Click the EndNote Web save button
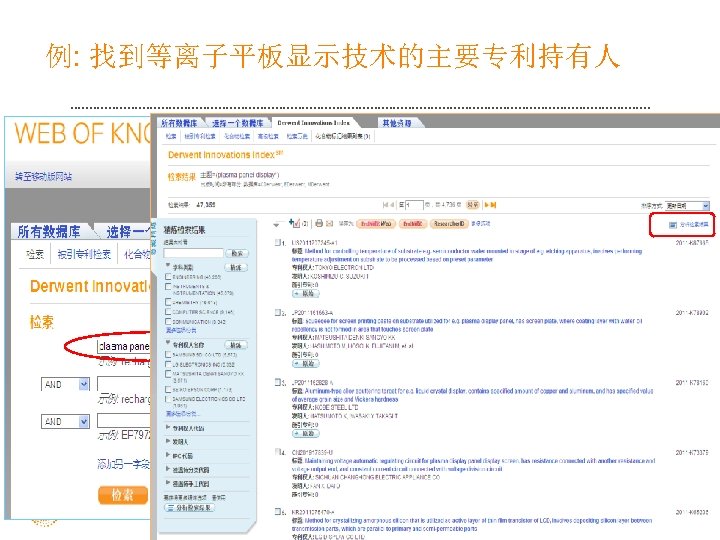 click(376, 224)
